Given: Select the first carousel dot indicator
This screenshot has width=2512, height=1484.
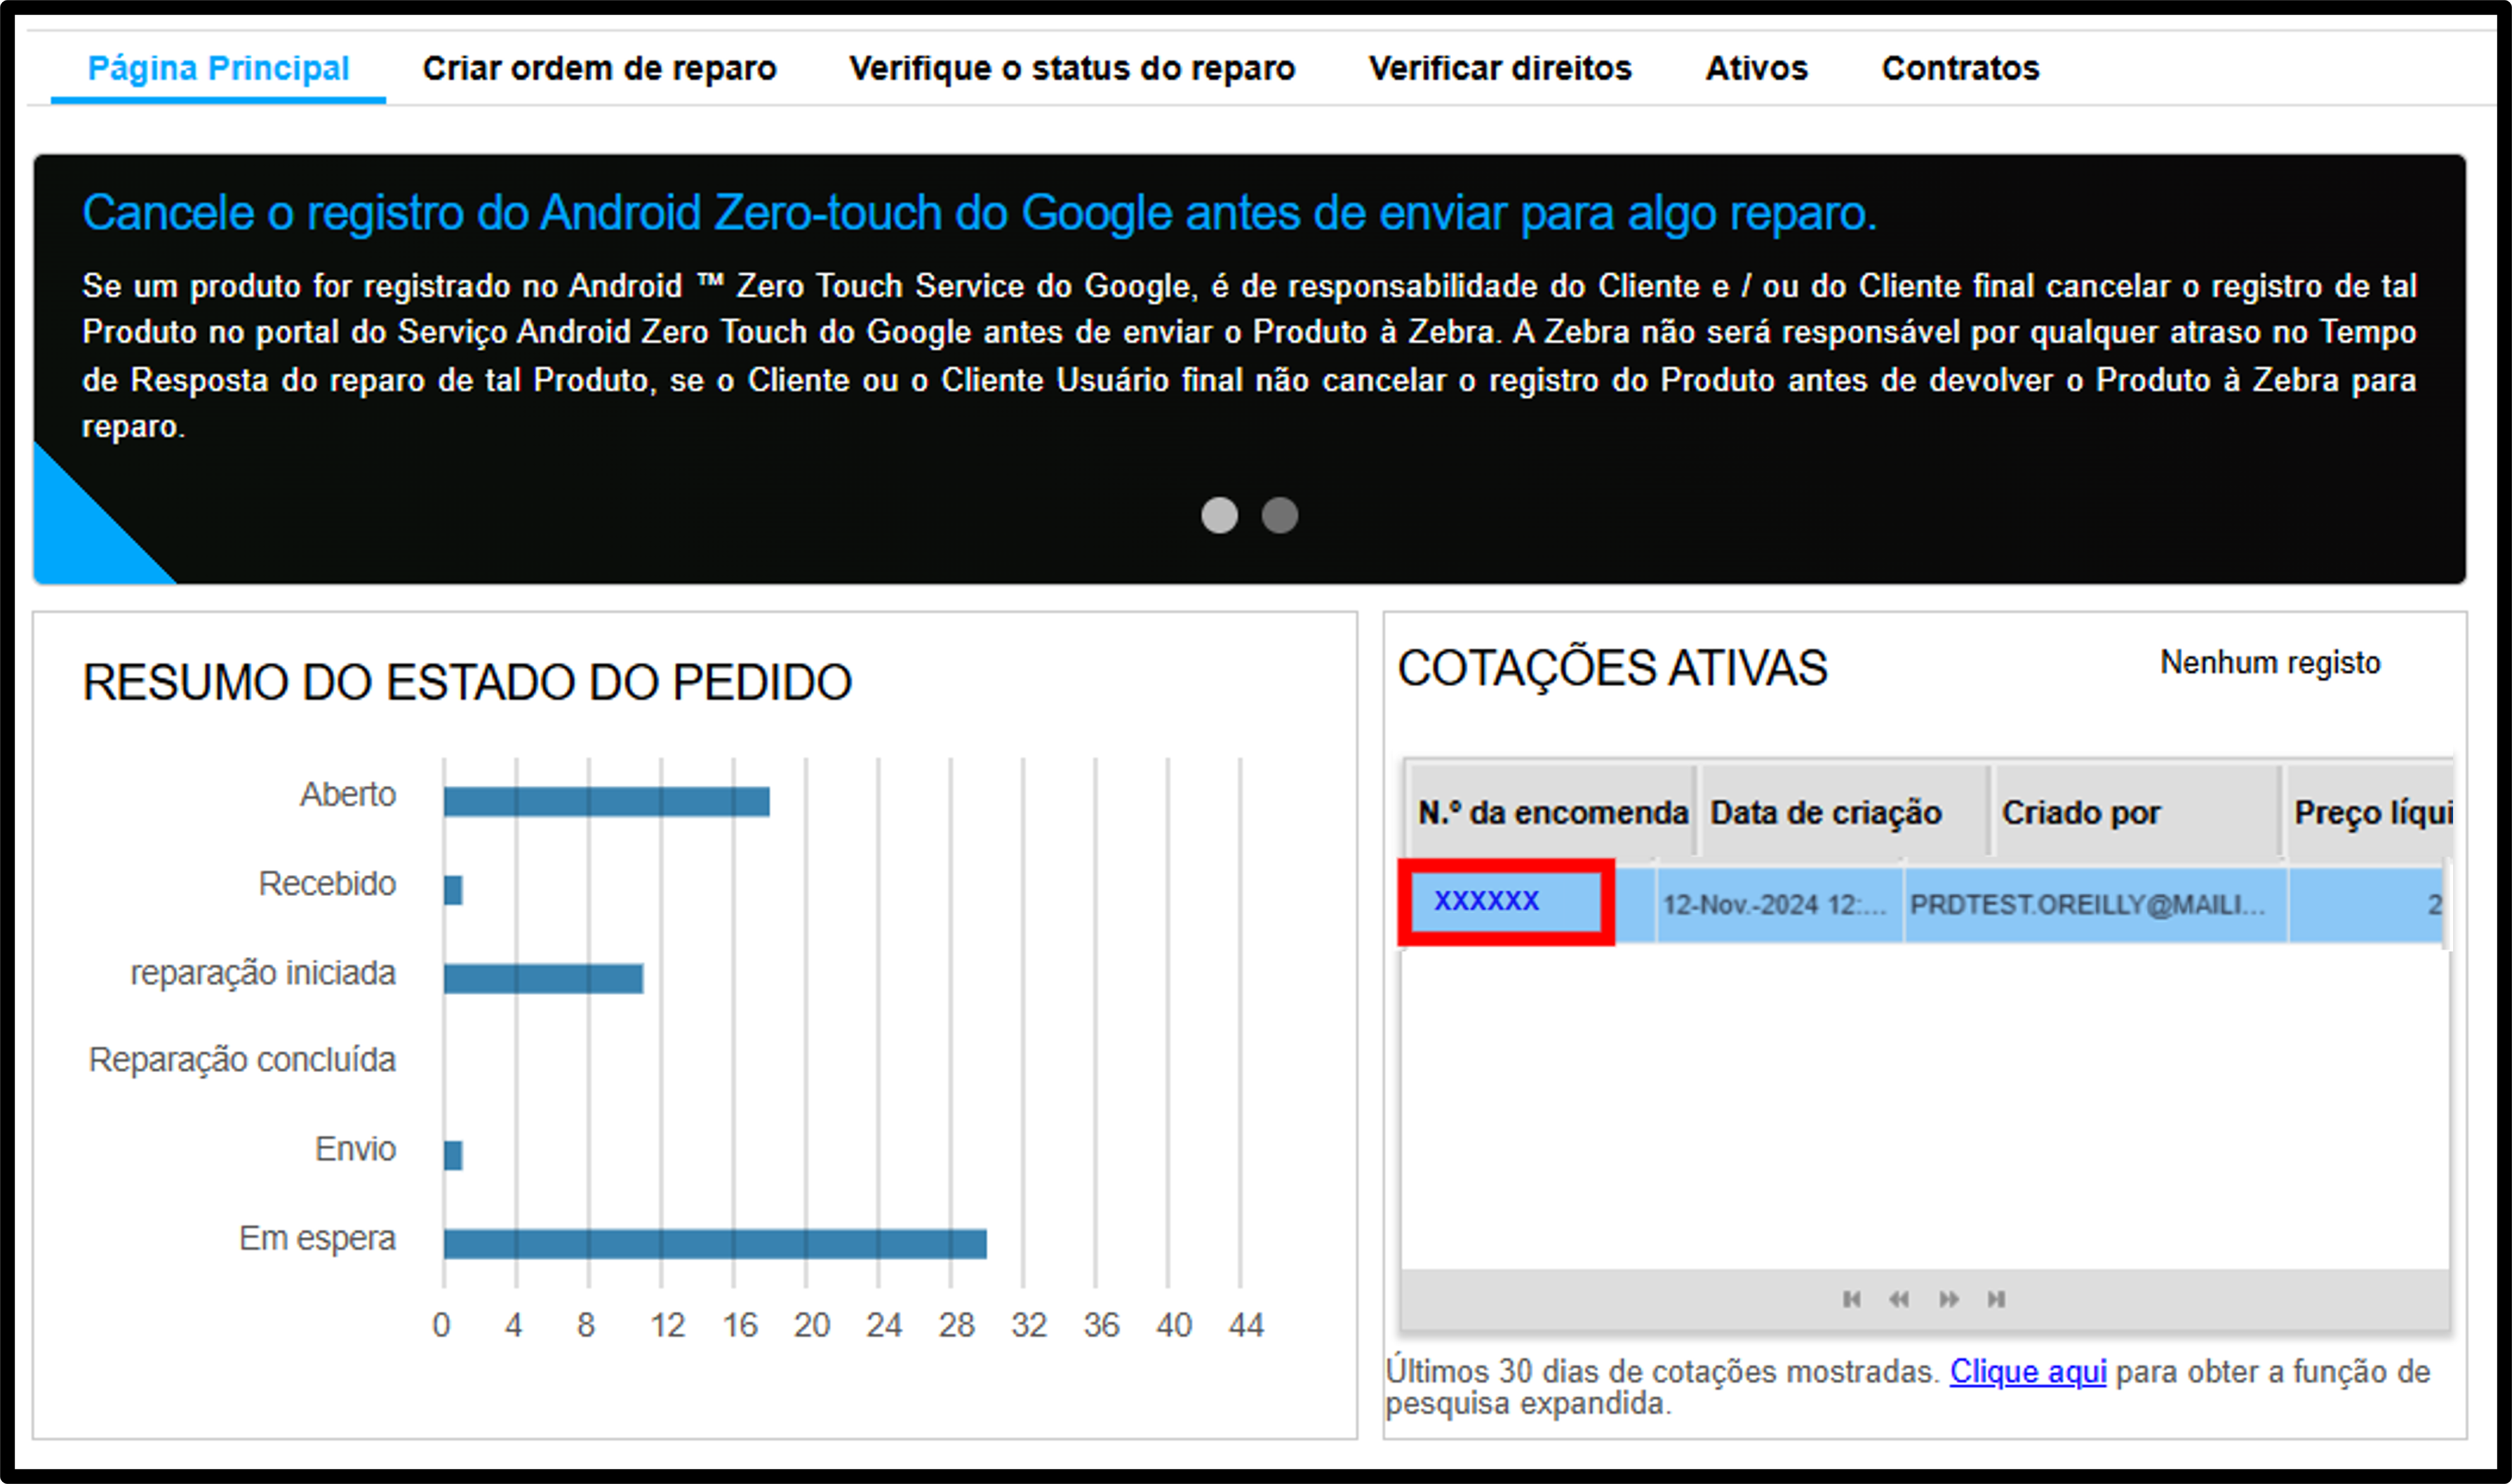Looking at the screenshot, I should click(x=1219, y=515).
